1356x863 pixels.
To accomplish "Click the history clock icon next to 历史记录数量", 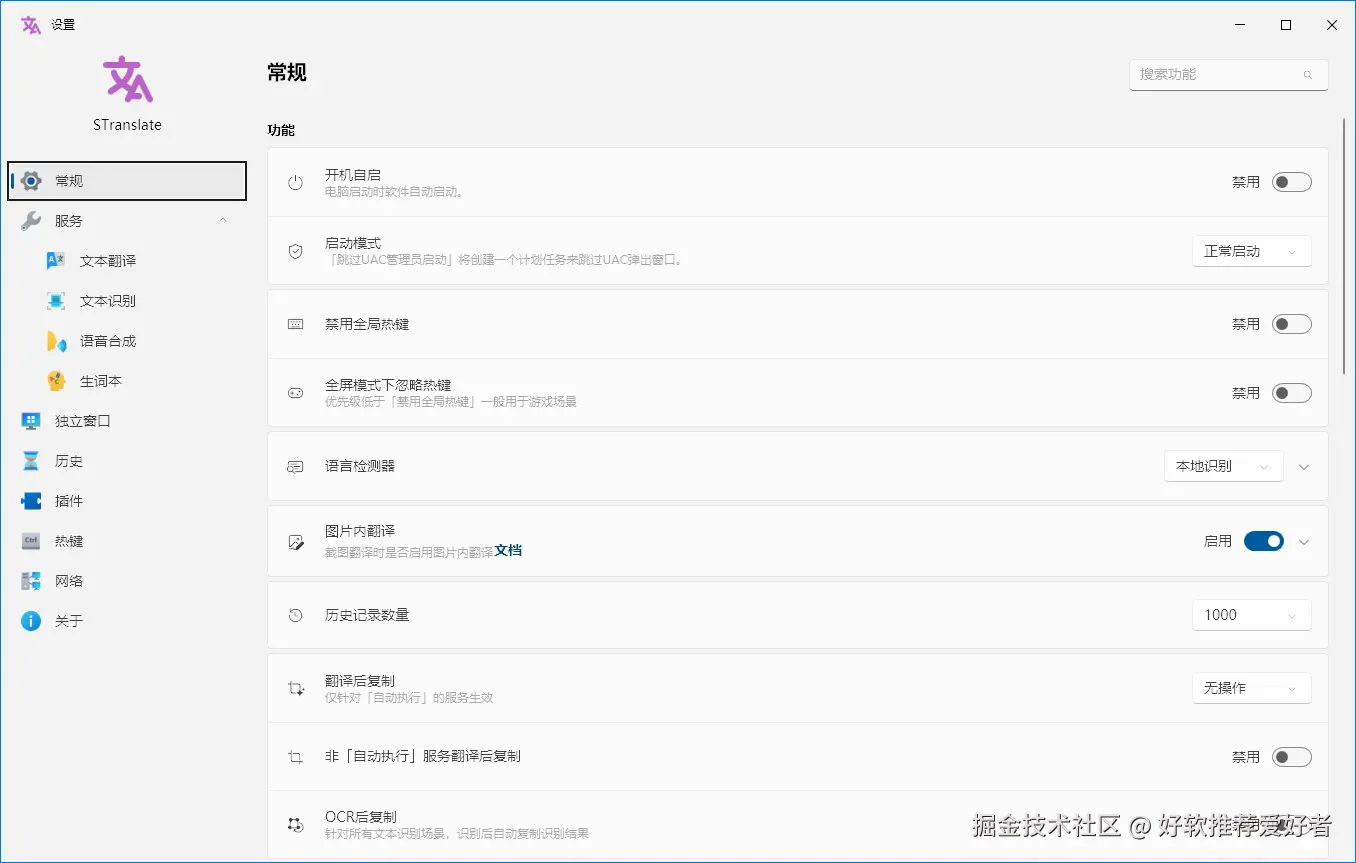I will [295, 615].
